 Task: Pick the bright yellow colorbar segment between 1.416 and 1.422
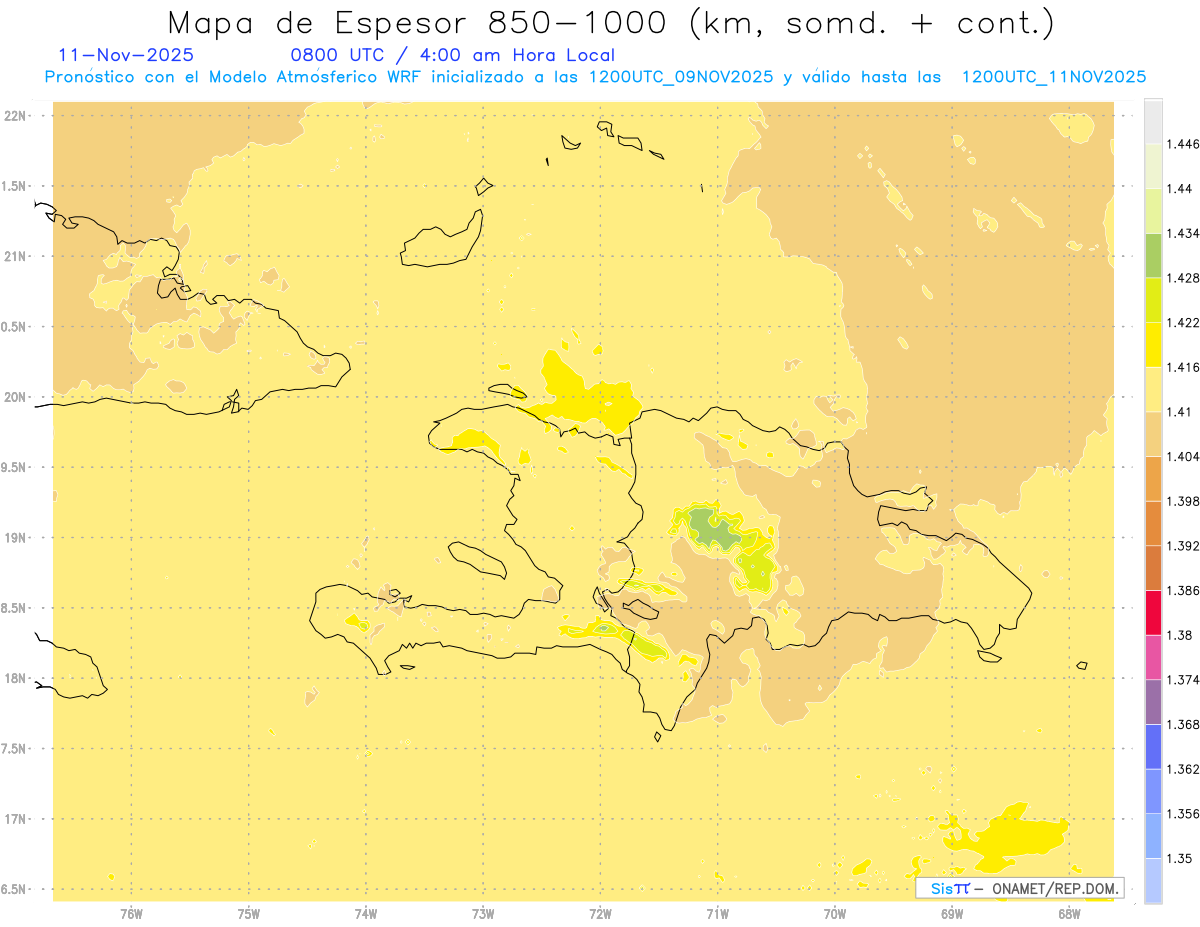[1153, 345]
